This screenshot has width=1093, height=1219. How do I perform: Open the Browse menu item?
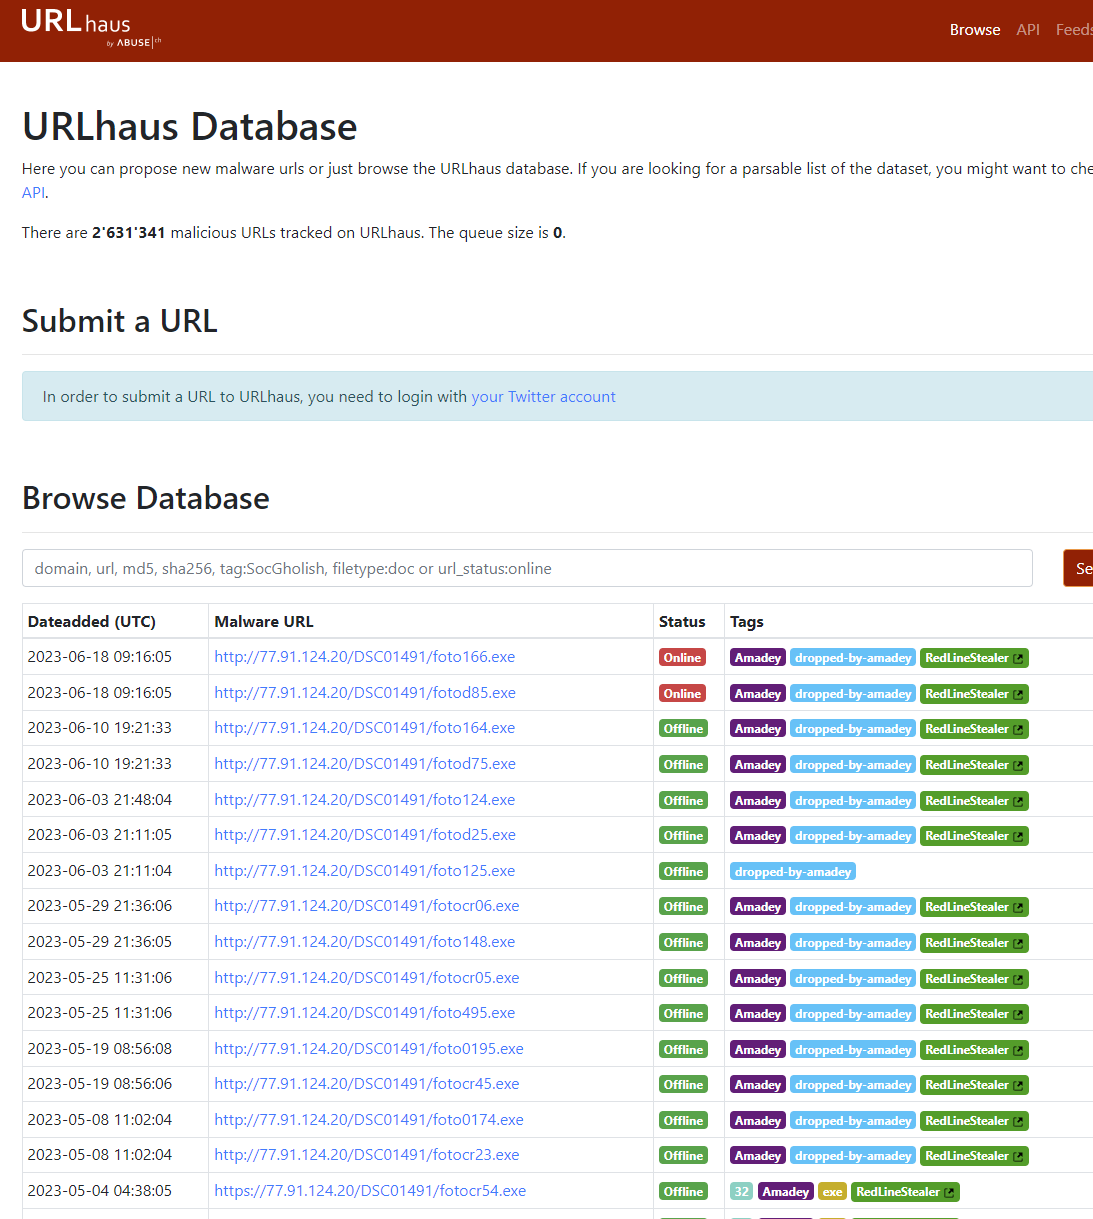(975, 30)
